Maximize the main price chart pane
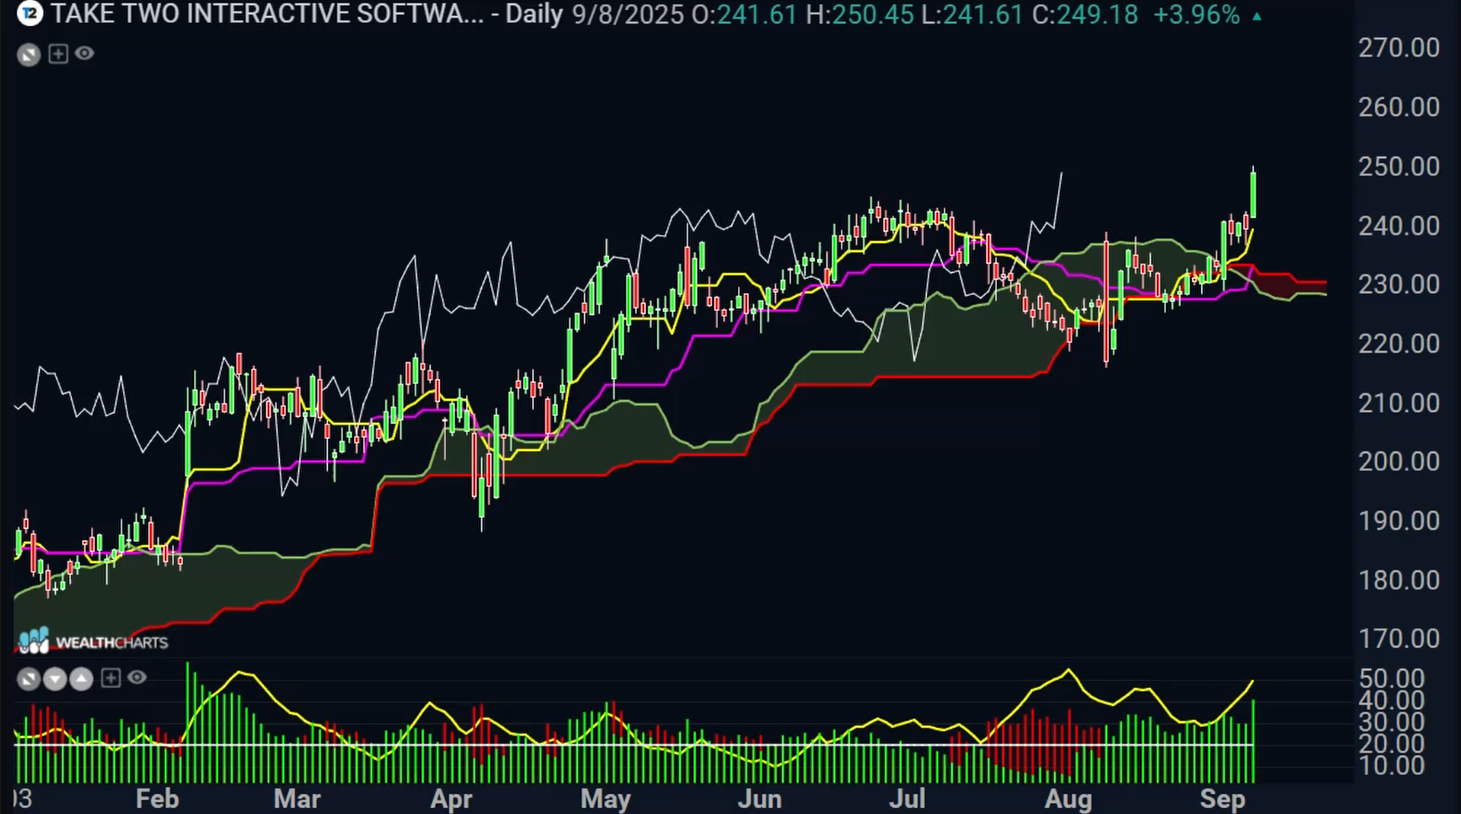The width and height of the screenshot is (1461, 814). (29, 55)
